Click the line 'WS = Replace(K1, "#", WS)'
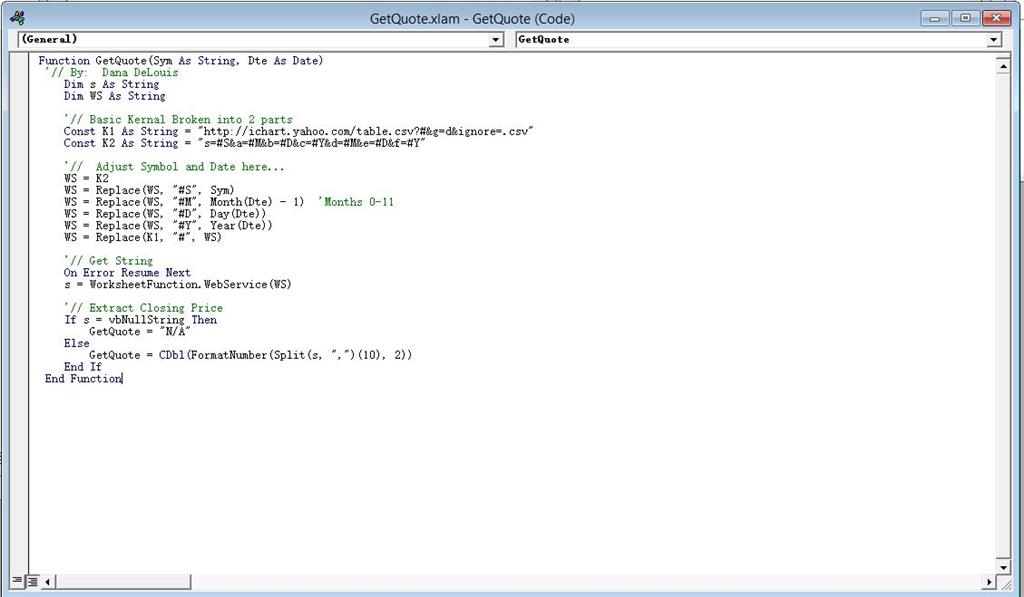 143,237
